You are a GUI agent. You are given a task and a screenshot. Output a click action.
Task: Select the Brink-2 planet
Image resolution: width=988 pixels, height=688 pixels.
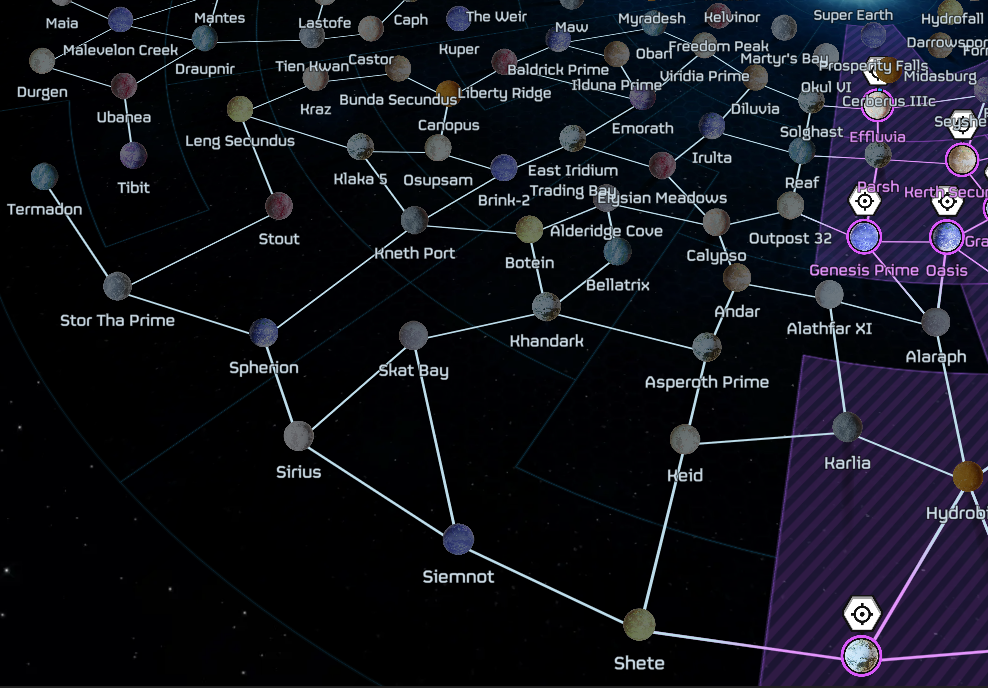pyautogui.click(x=503, y=168)
